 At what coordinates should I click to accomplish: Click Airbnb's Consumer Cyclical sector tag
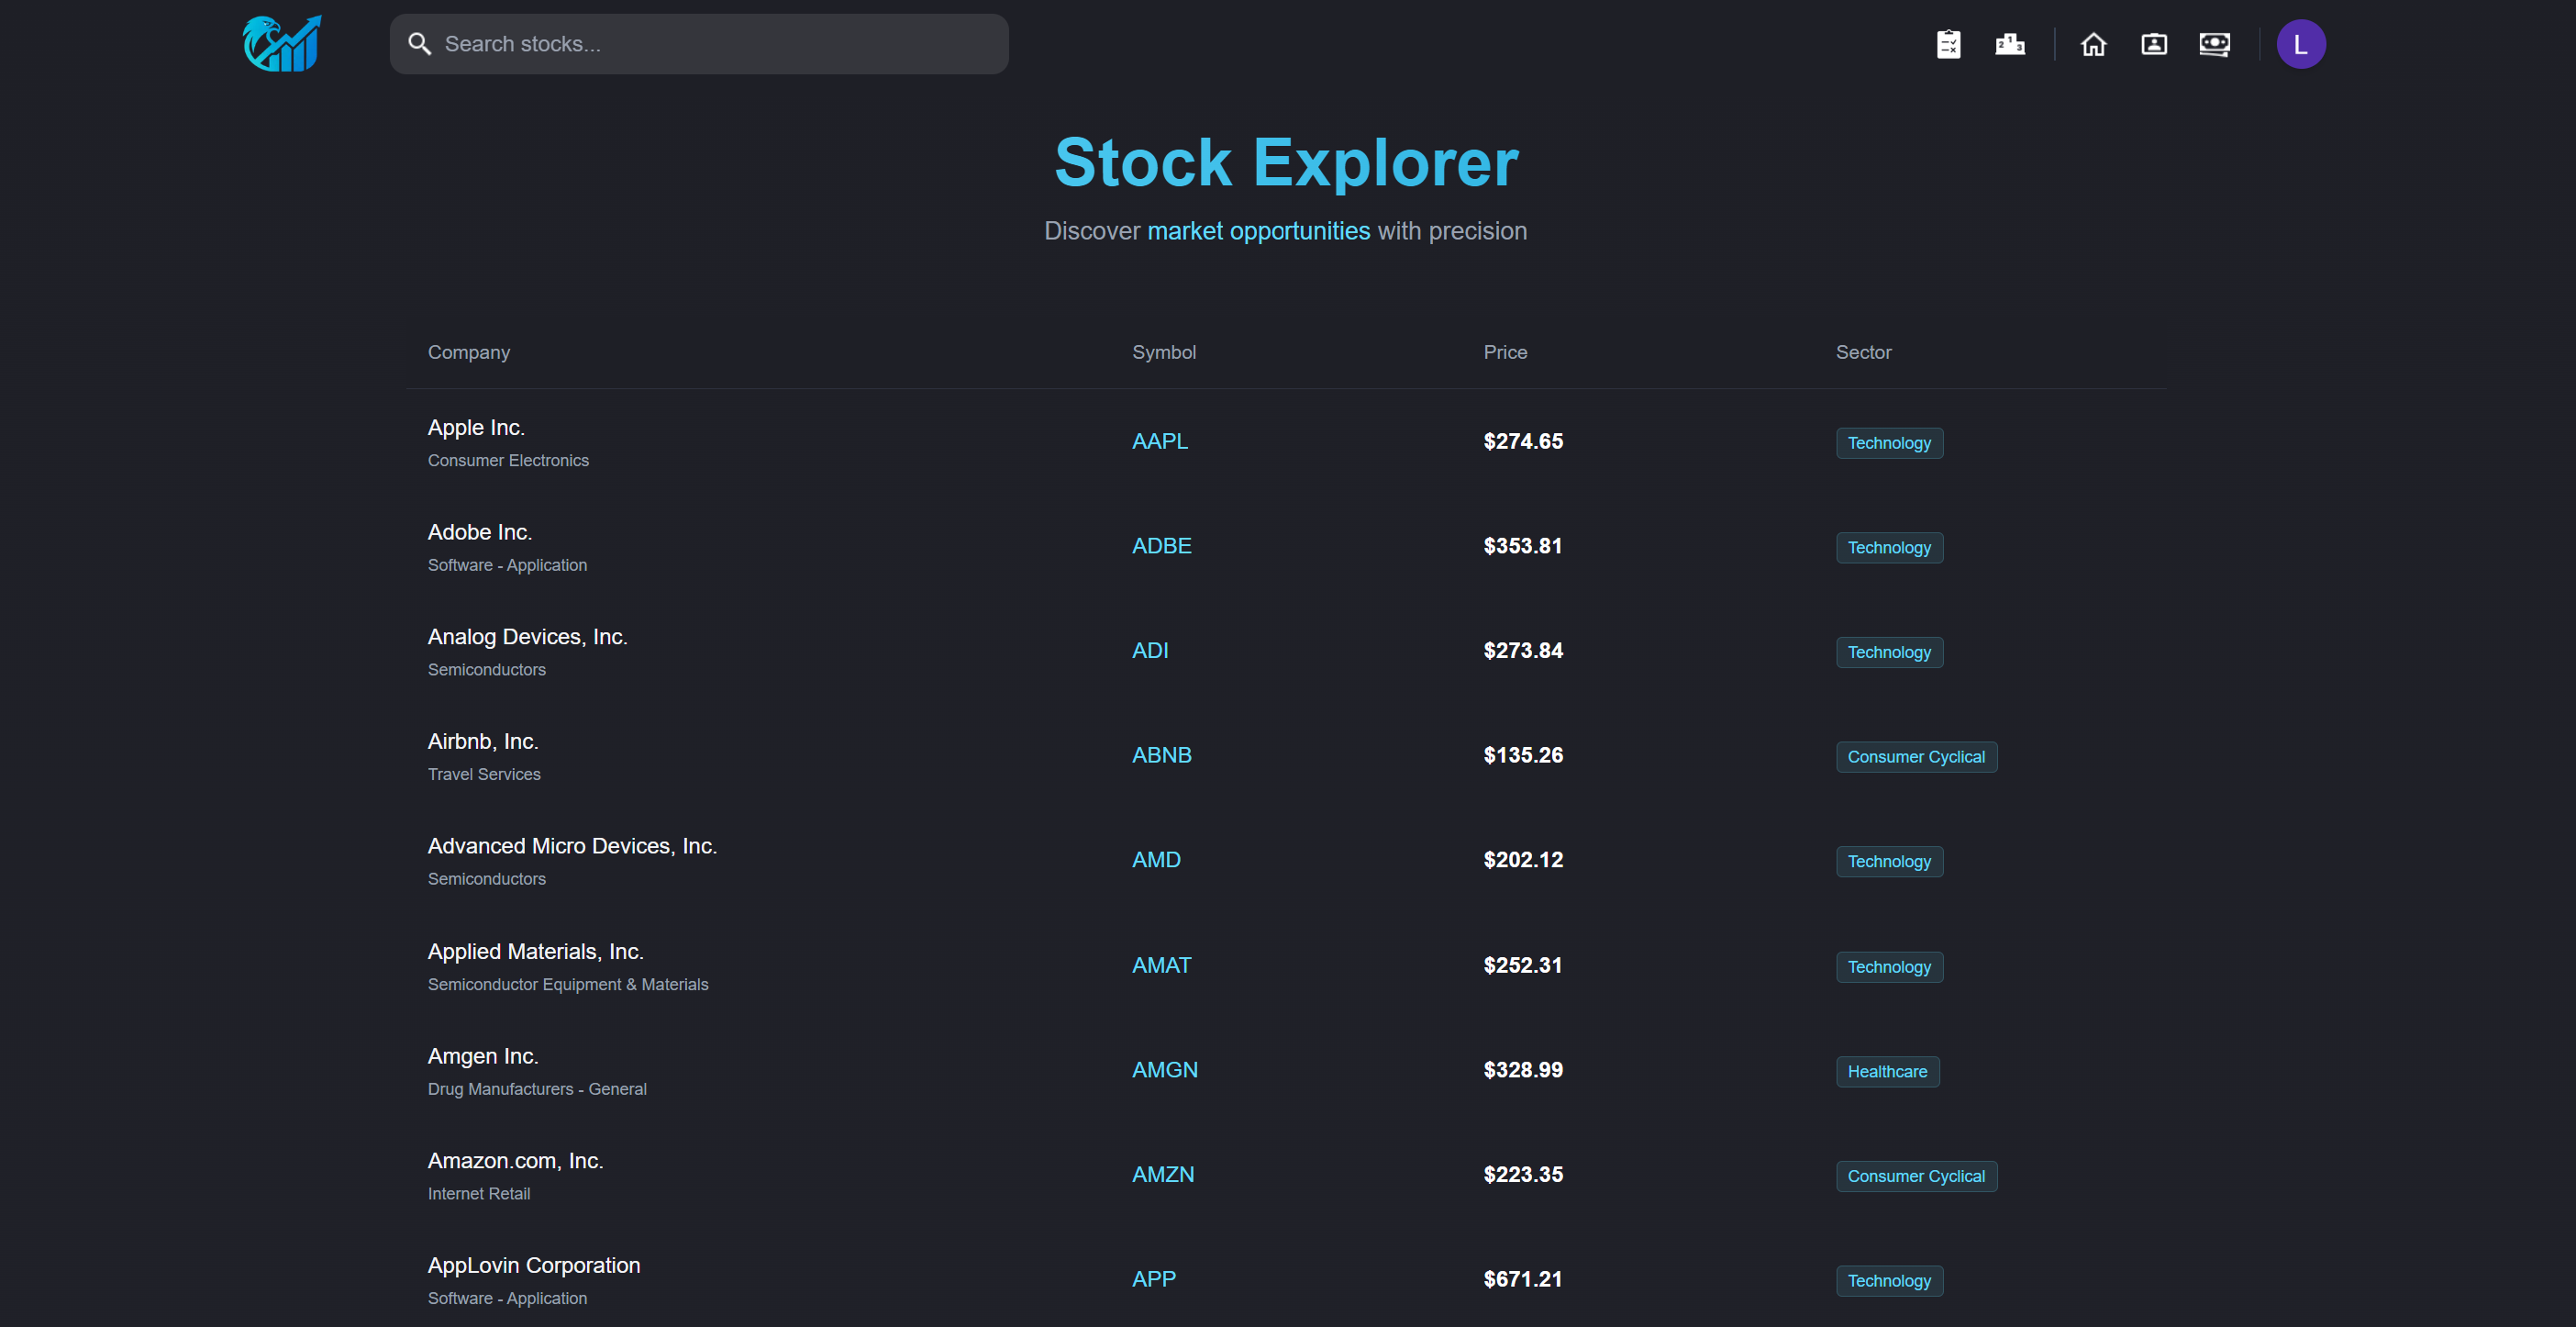click(1915, 757)
